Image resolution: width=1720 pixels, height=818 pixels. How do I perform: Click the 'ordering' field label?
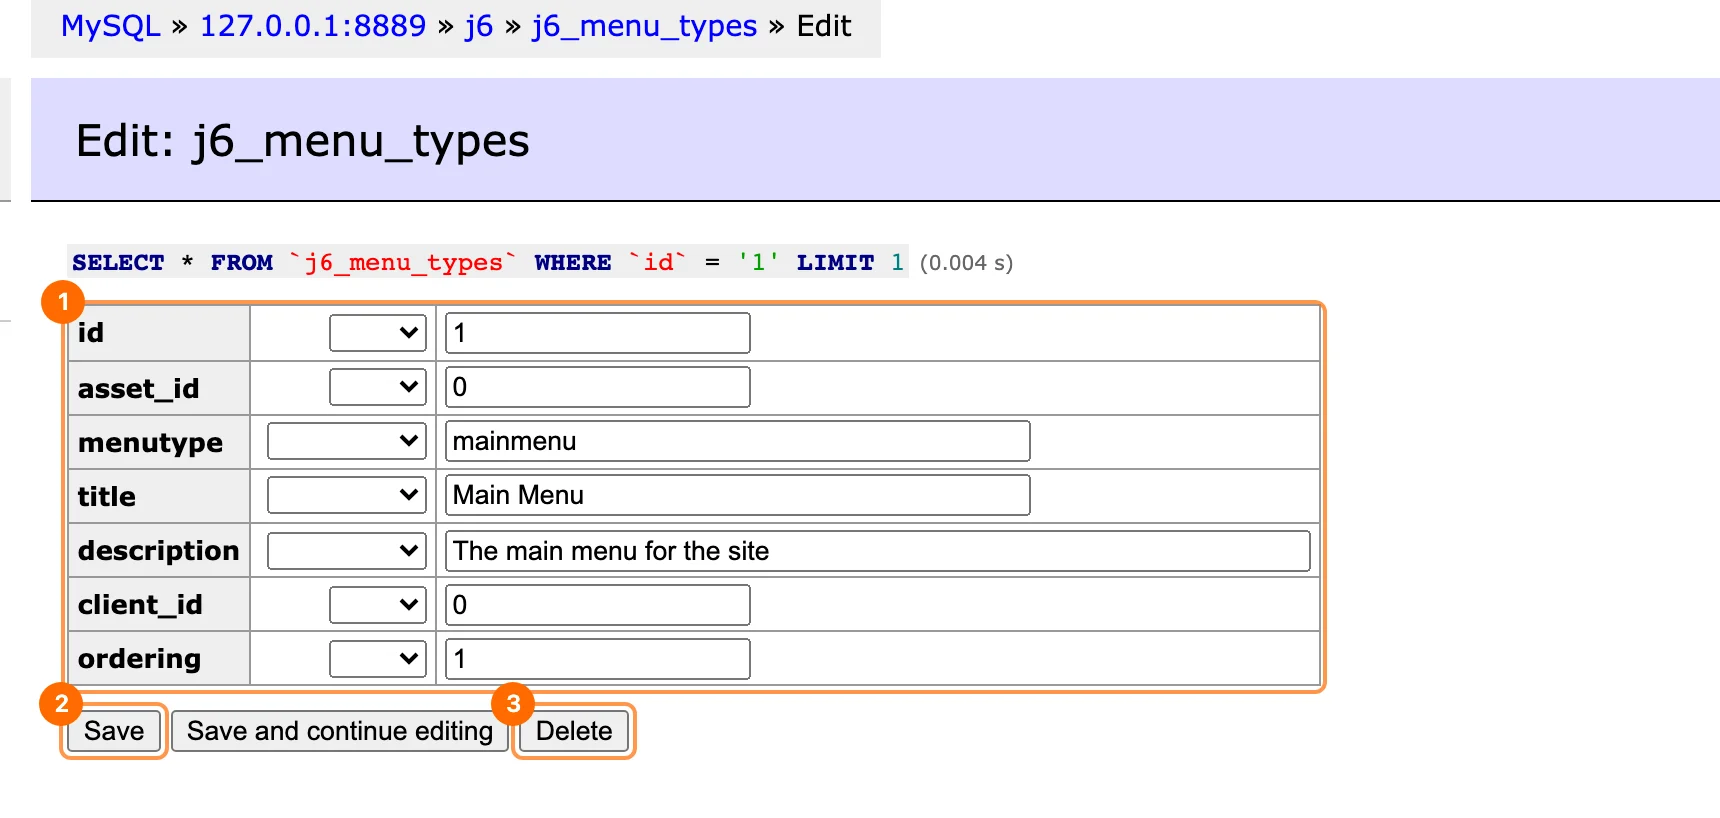(x=140, y=659)
